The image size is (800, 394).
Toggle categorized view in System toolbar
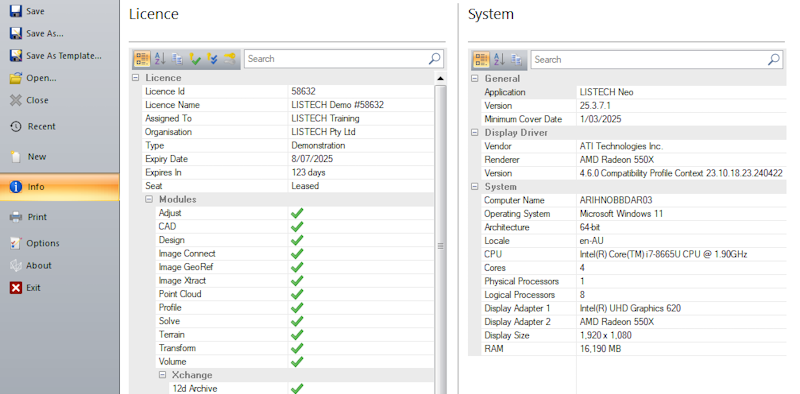tap(481, 60)
